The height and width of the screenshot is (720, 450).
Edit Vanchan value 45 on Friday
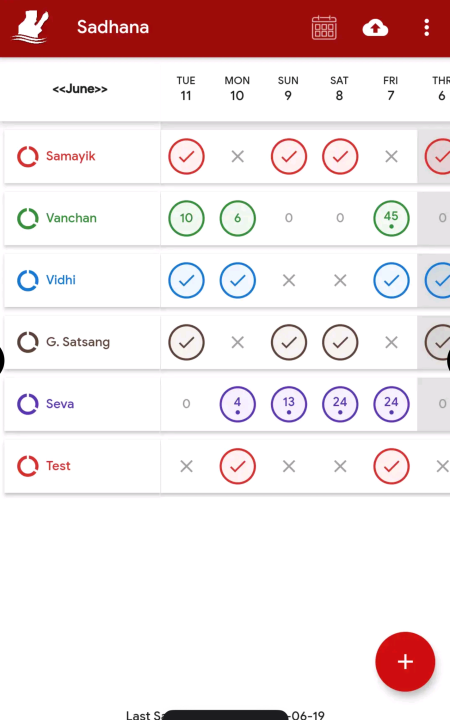(x=391, y=218)
